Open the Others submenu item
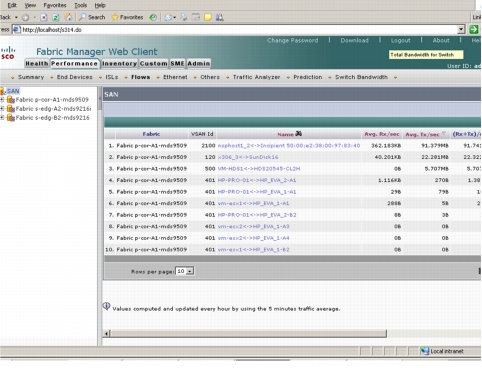The width and height of the screenshot is (482, 368). pyautogui.click(x=210, y=77)
